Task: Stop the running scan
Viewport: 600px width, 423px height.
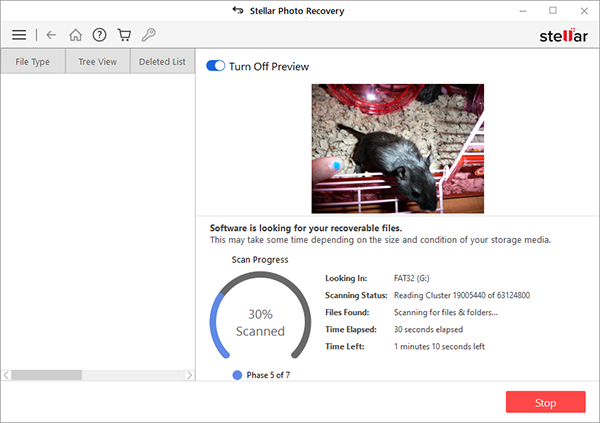Action: [545, 402]
